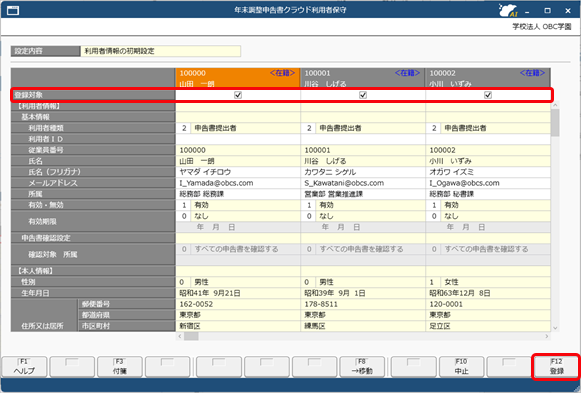
Task: Toggle 登録対象 checkbox for employee 100002
Action: [x=488, y=95]
